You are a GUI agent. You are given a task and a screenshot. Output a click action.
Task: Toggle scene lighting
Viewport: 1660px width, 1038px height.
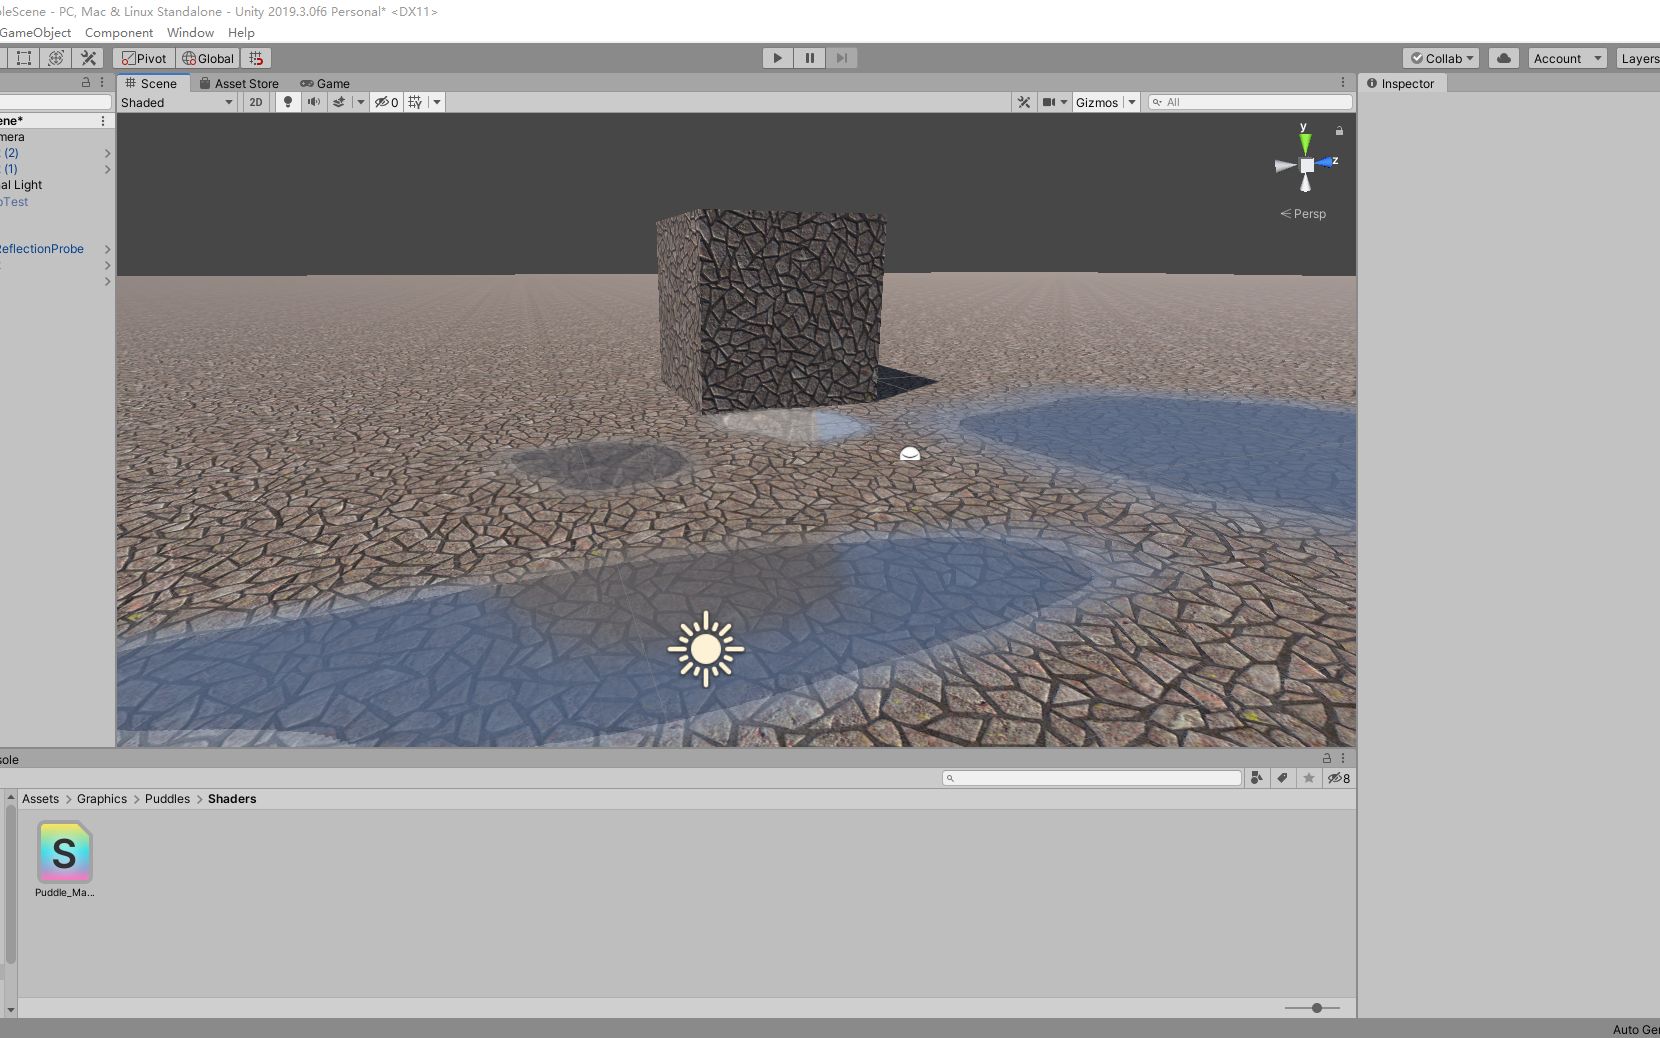[x=288, y=102]
